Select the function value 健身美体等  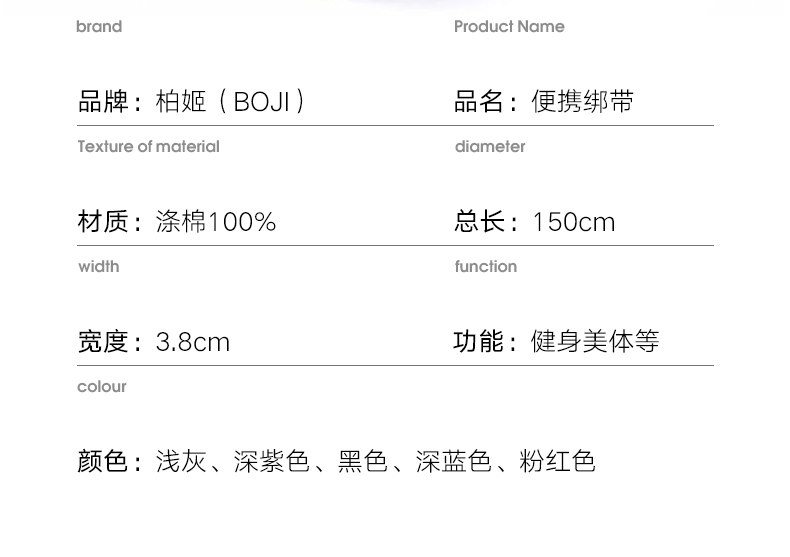595,342
